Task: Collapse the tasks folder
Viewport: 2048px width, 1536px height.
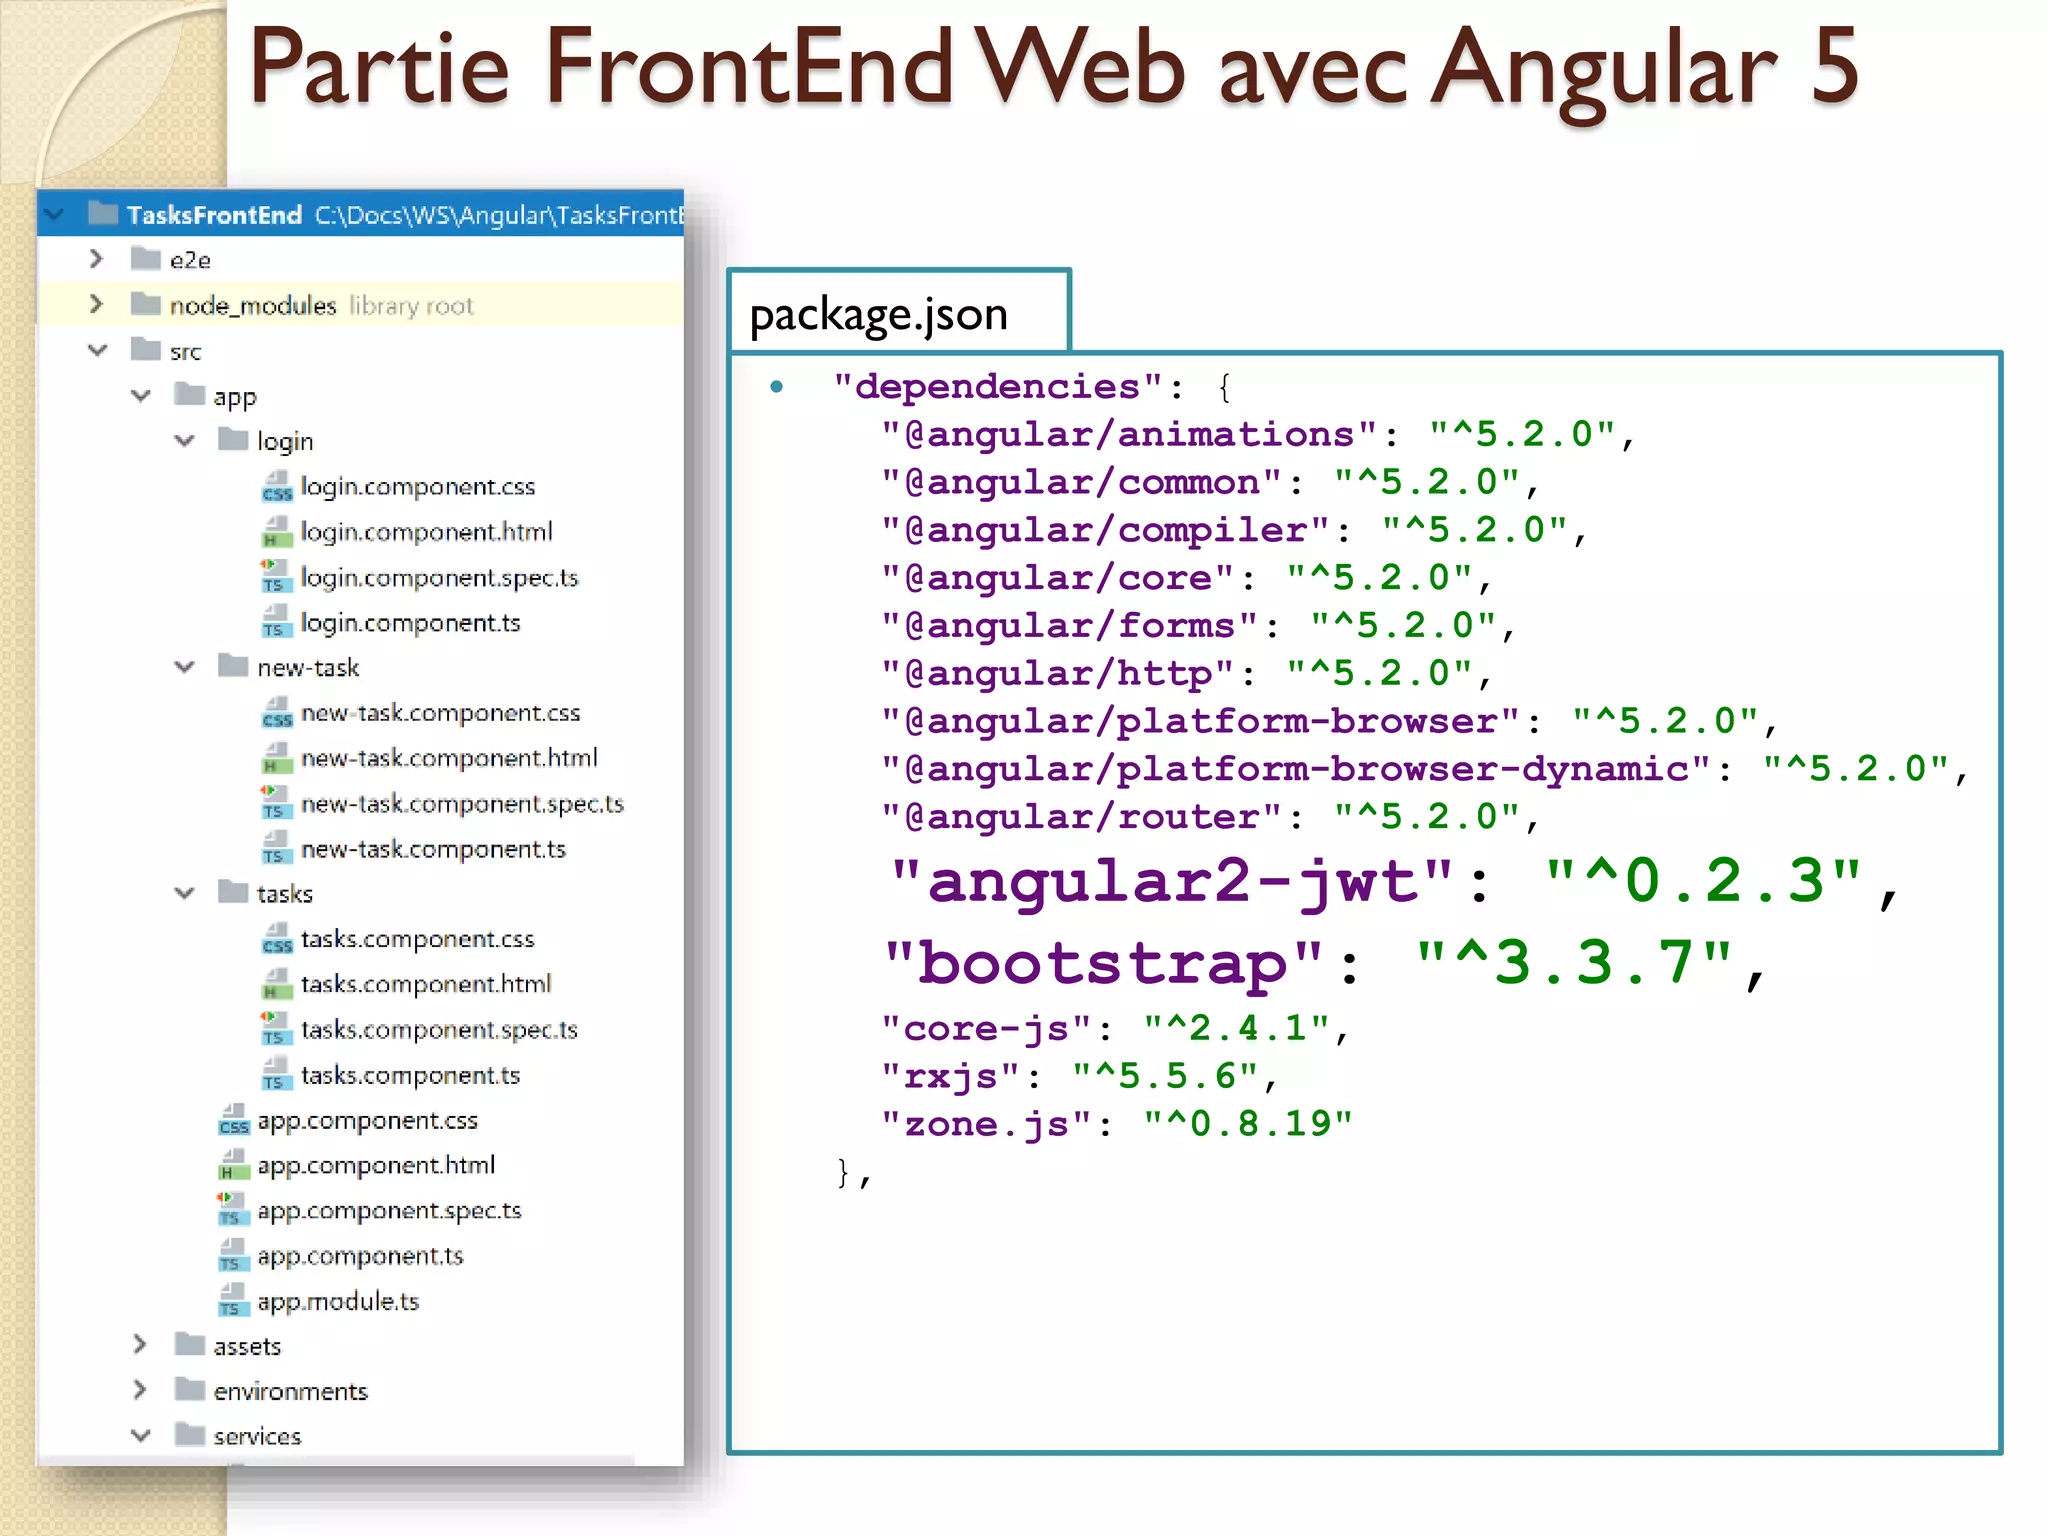Action: (185, 893)
